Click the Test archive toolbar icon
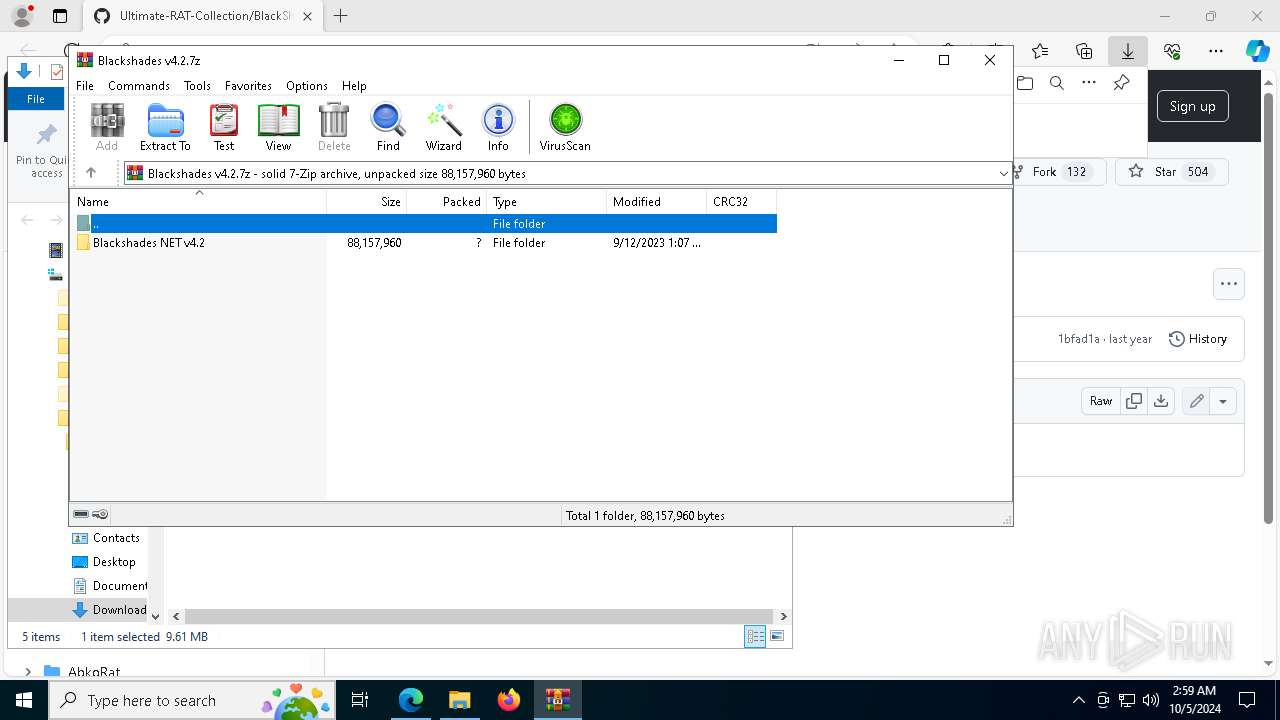 224,128
